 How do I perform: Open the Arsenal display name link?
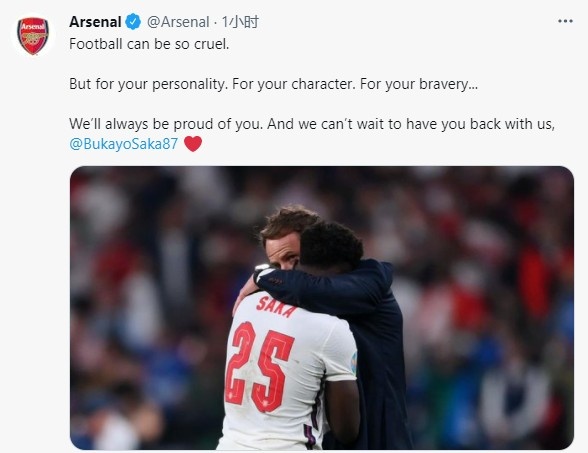95,22
